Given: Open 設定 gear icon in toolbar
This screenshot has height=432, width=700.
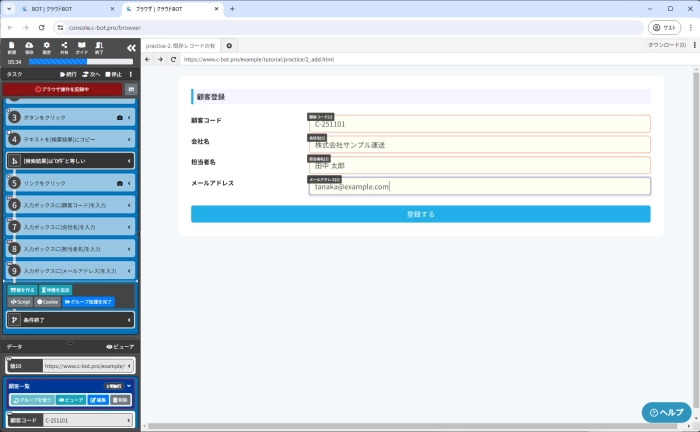Looking at the screenshot, I should point(47,47).
